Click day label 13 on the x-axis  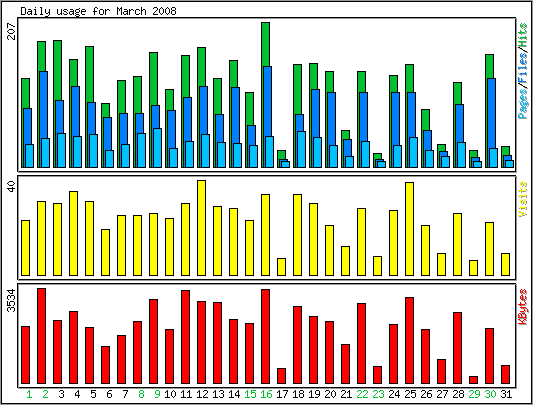(x=218, y=394)
